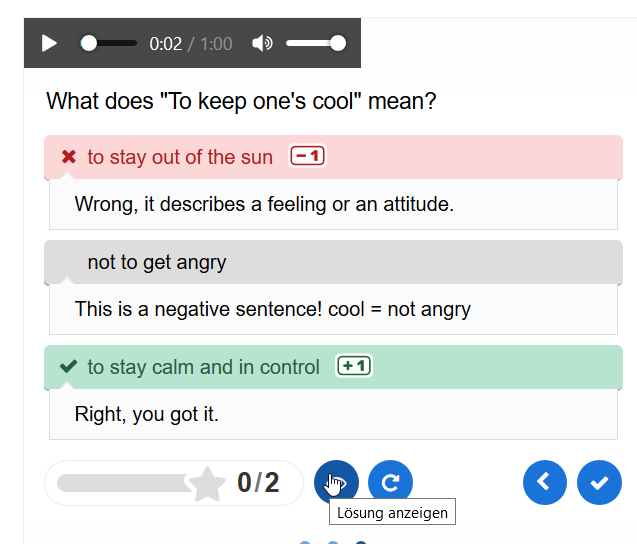Click the 0/2 score display

(258, 484)
